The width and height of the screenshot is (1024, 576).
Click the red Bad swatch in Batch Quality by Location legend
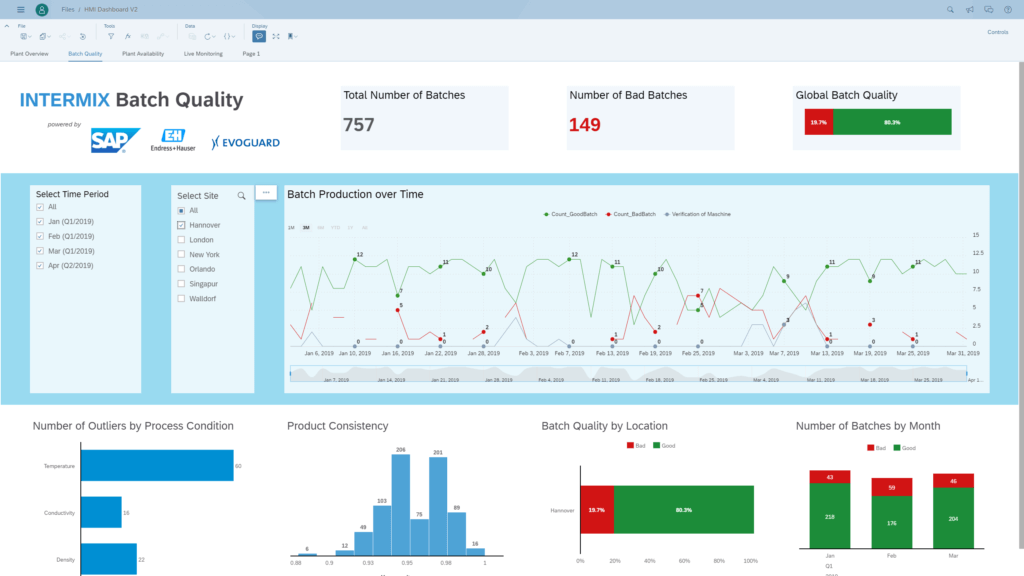click(630, 445)
